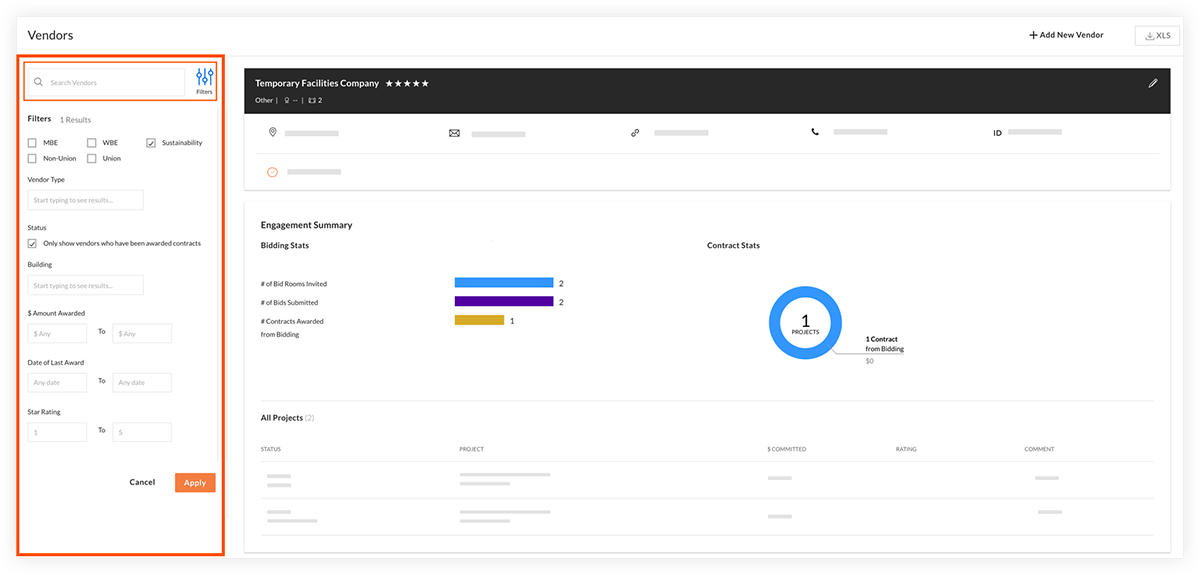Click the yellow Contracts Awarded bar
Image resolution: width=1200 pixels, height=575 pixels.
(x=479, y=320)
